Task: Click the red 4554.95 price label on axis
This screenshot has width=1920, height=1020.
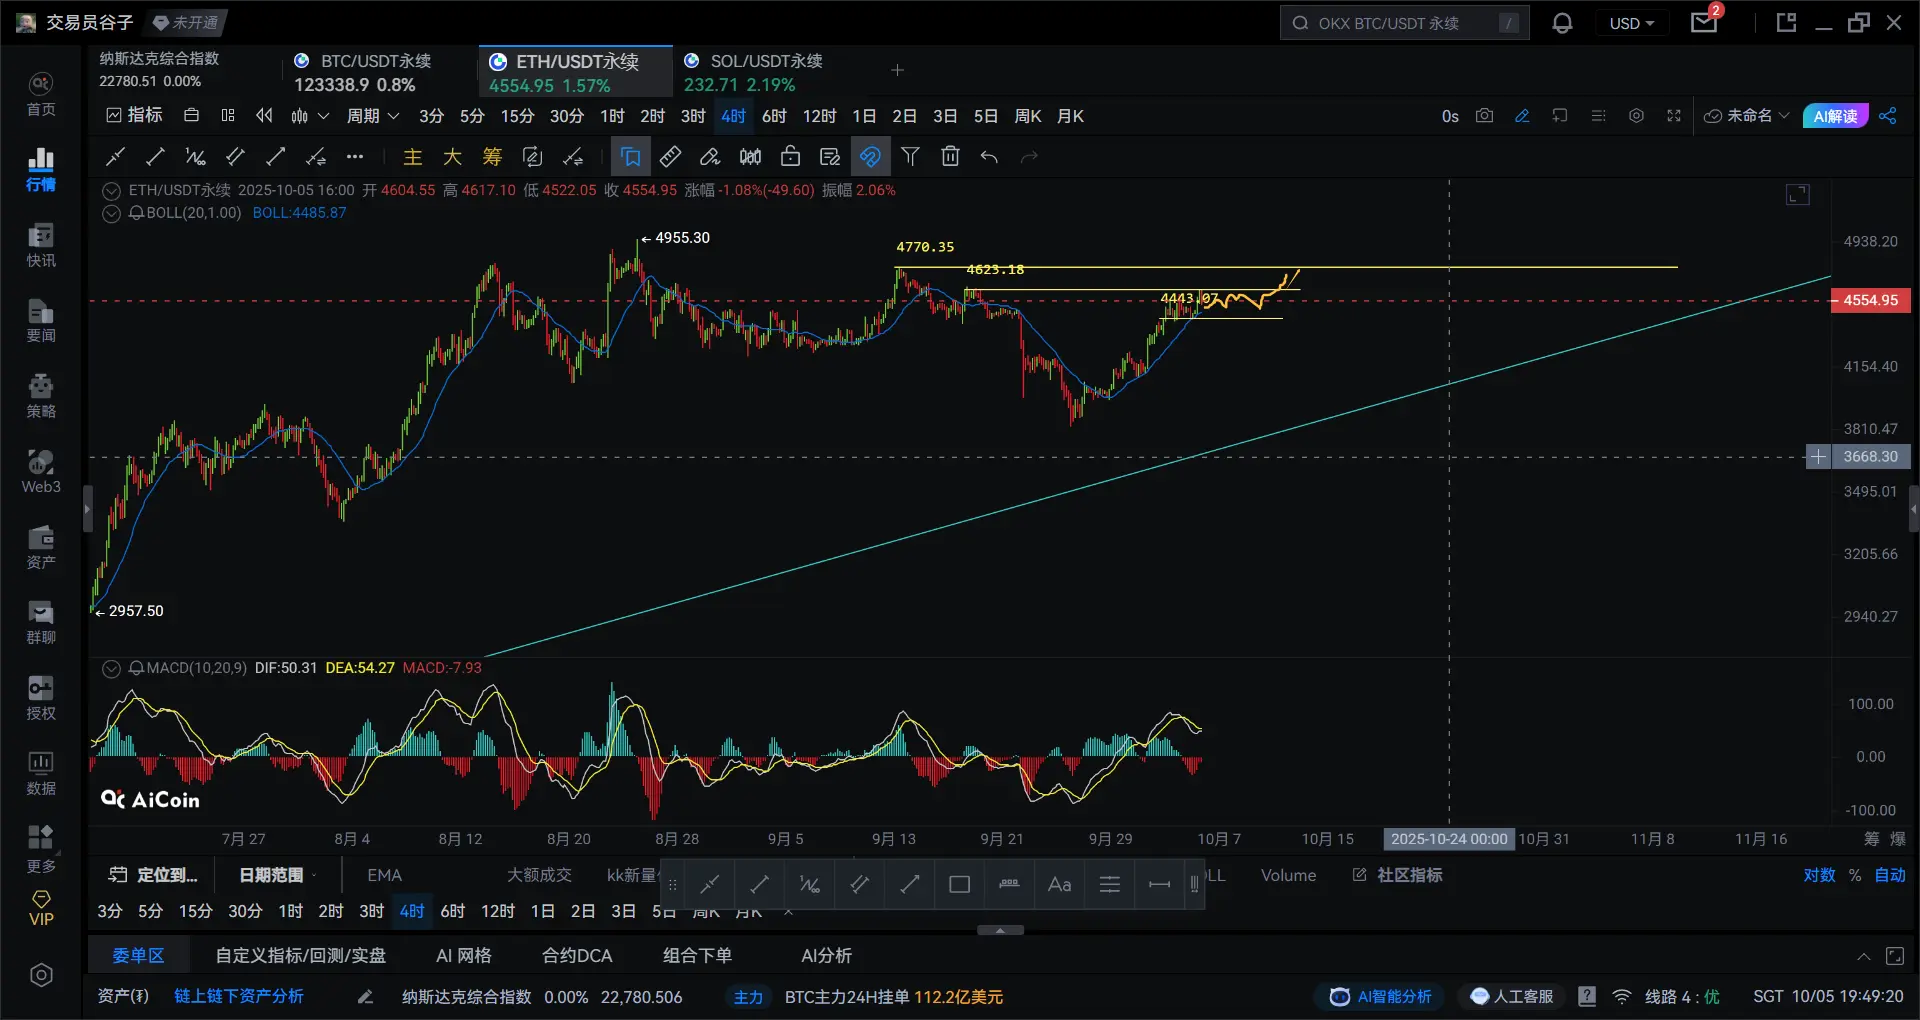Action: pos(1869,300)
